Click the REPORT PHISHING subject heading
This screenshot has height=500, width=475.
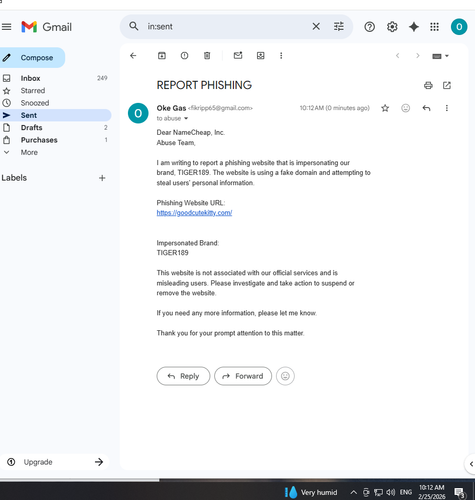[204, 85]
